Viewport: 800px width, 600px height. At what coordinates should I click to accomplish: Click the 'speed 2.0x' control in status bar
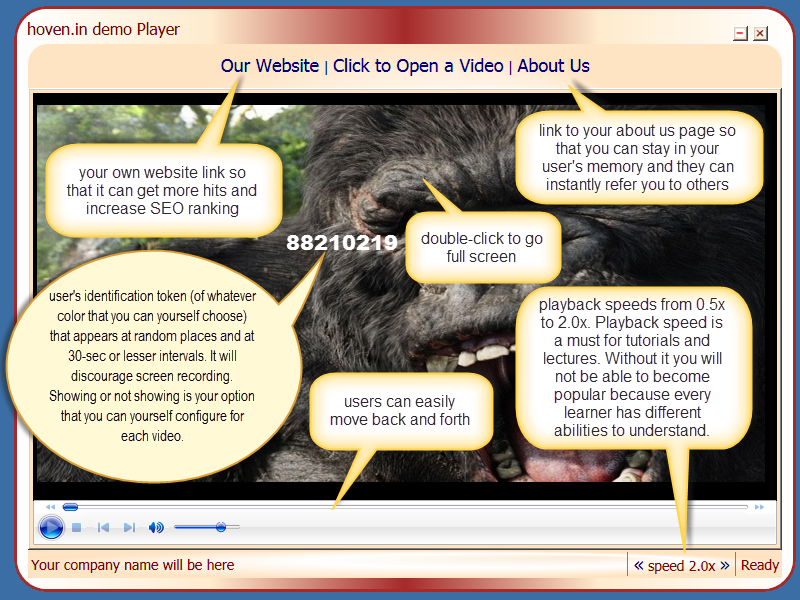(681, 565)
